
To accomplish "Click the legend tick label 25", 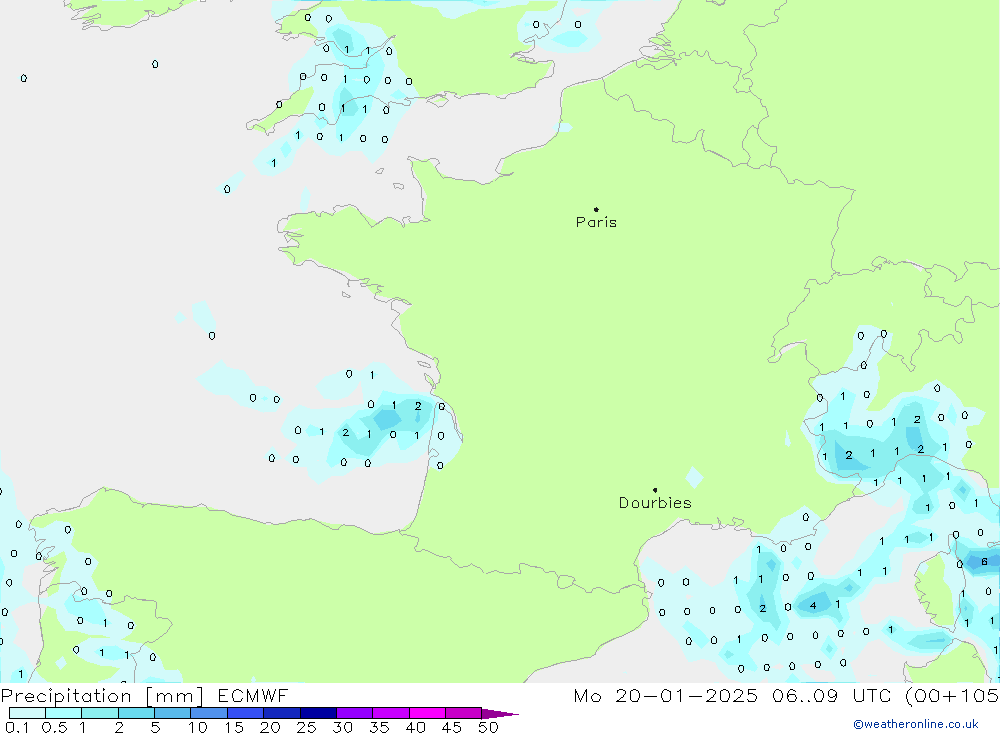I will tap(307, 727).
